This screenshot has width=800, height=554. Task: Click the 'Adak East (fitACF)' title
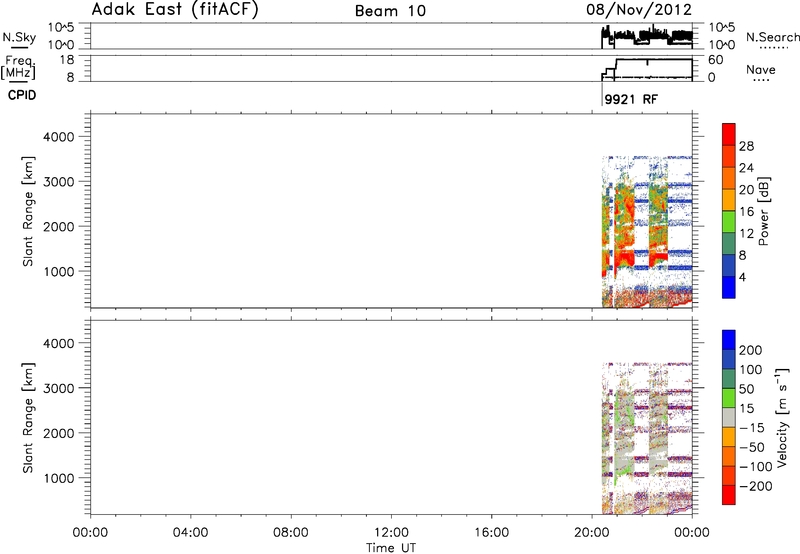tap(174, 9)
